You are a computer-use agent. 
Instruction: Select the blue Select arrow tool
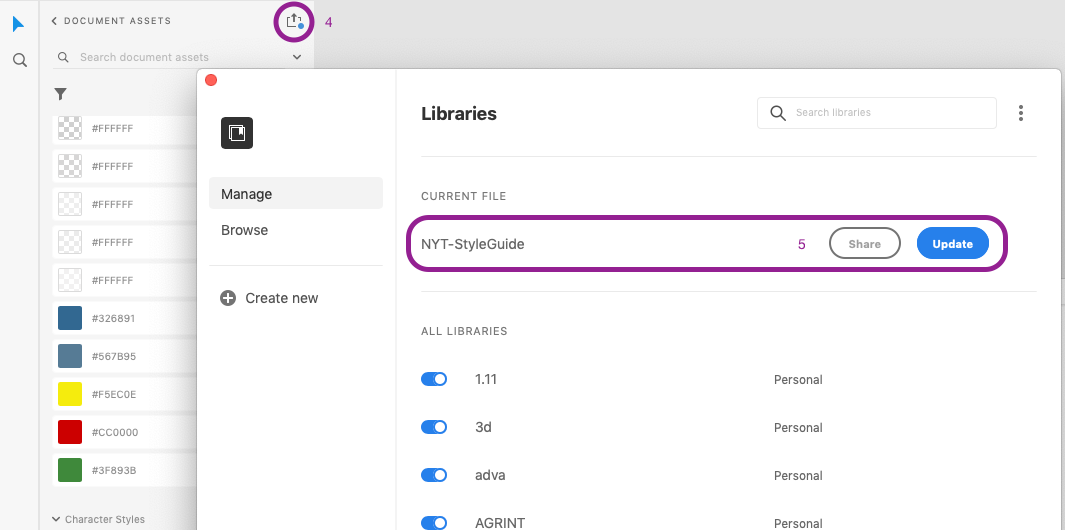(18, 24)
